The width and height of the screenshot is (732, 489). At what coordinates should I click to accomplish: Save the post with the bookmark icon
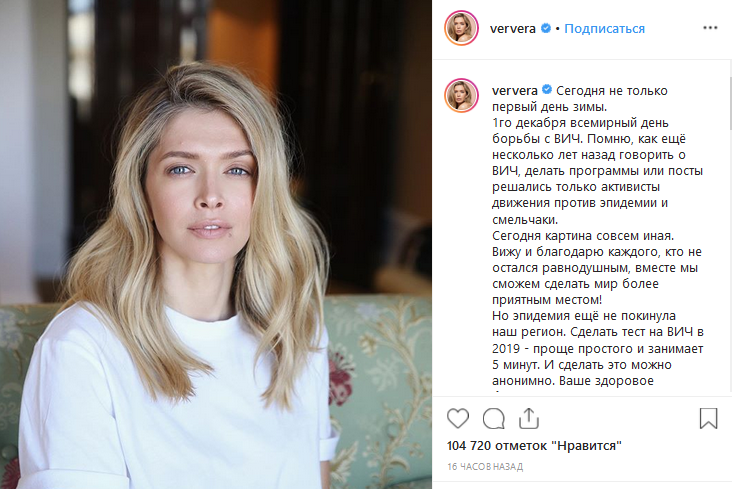pos(708,418)
